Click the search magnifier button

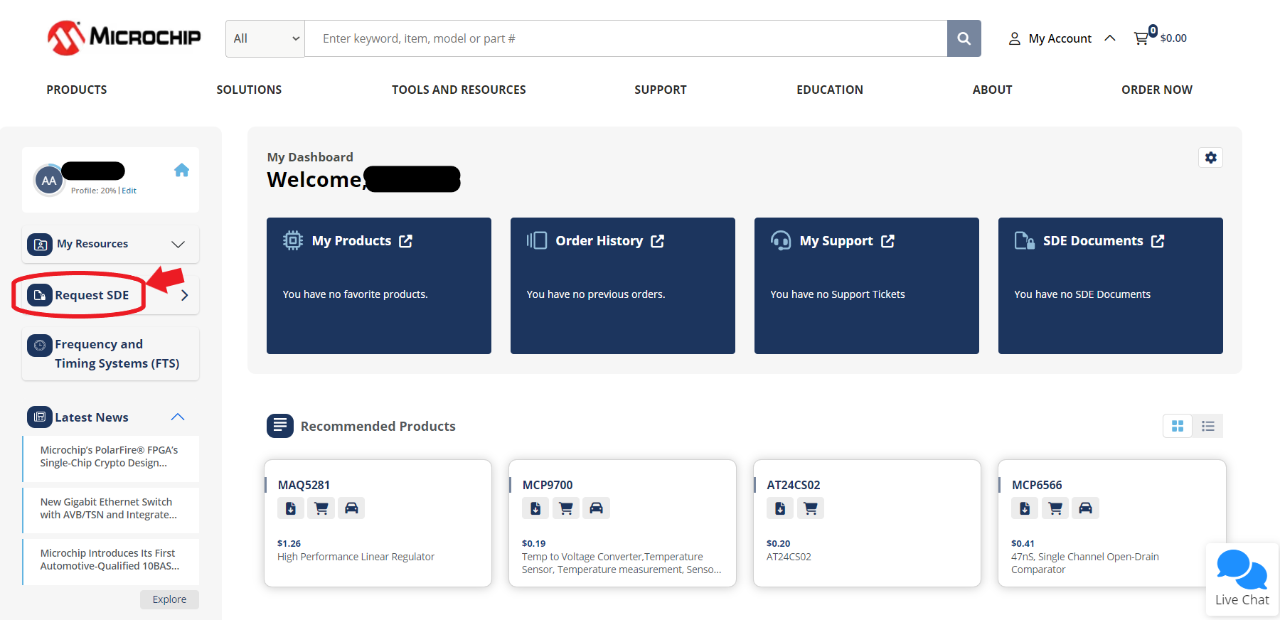coord(963,38)
